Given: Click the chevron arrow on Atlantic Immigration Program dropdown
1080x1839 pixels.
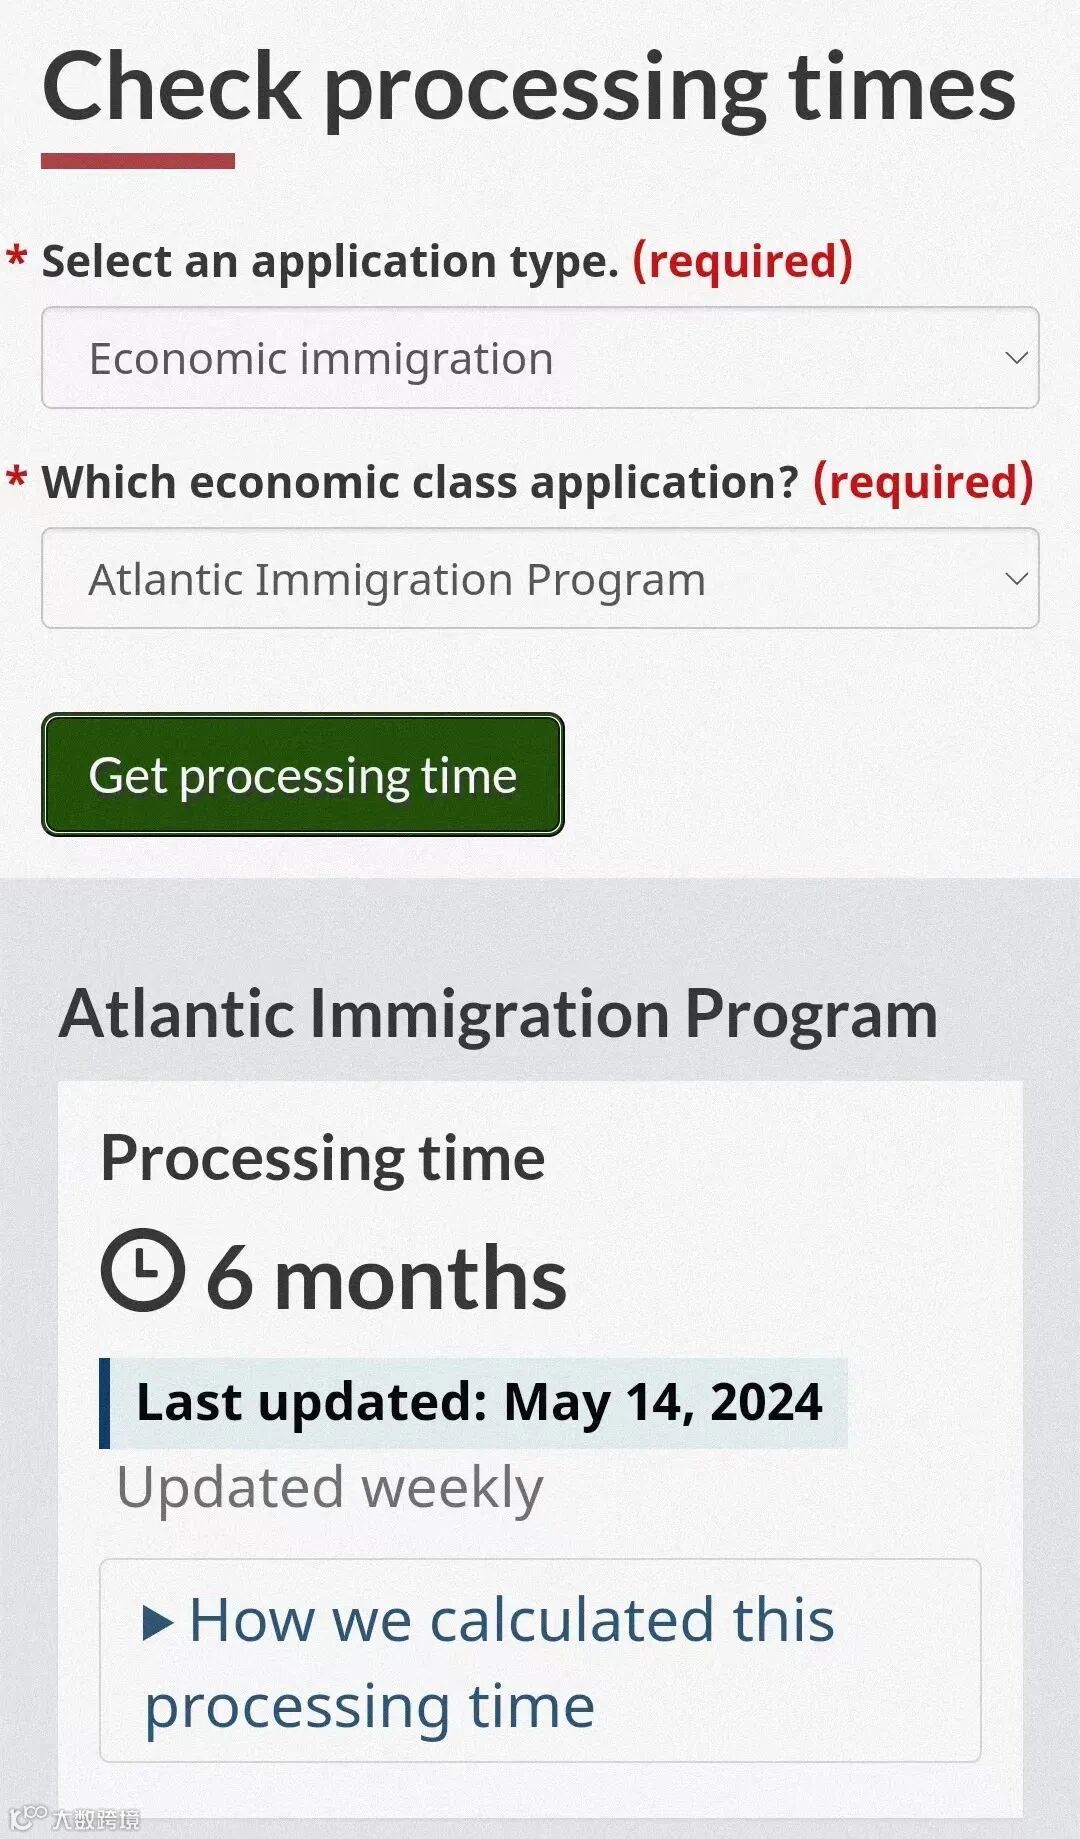Looking at the screenshot, I should tap(1016, 579).
